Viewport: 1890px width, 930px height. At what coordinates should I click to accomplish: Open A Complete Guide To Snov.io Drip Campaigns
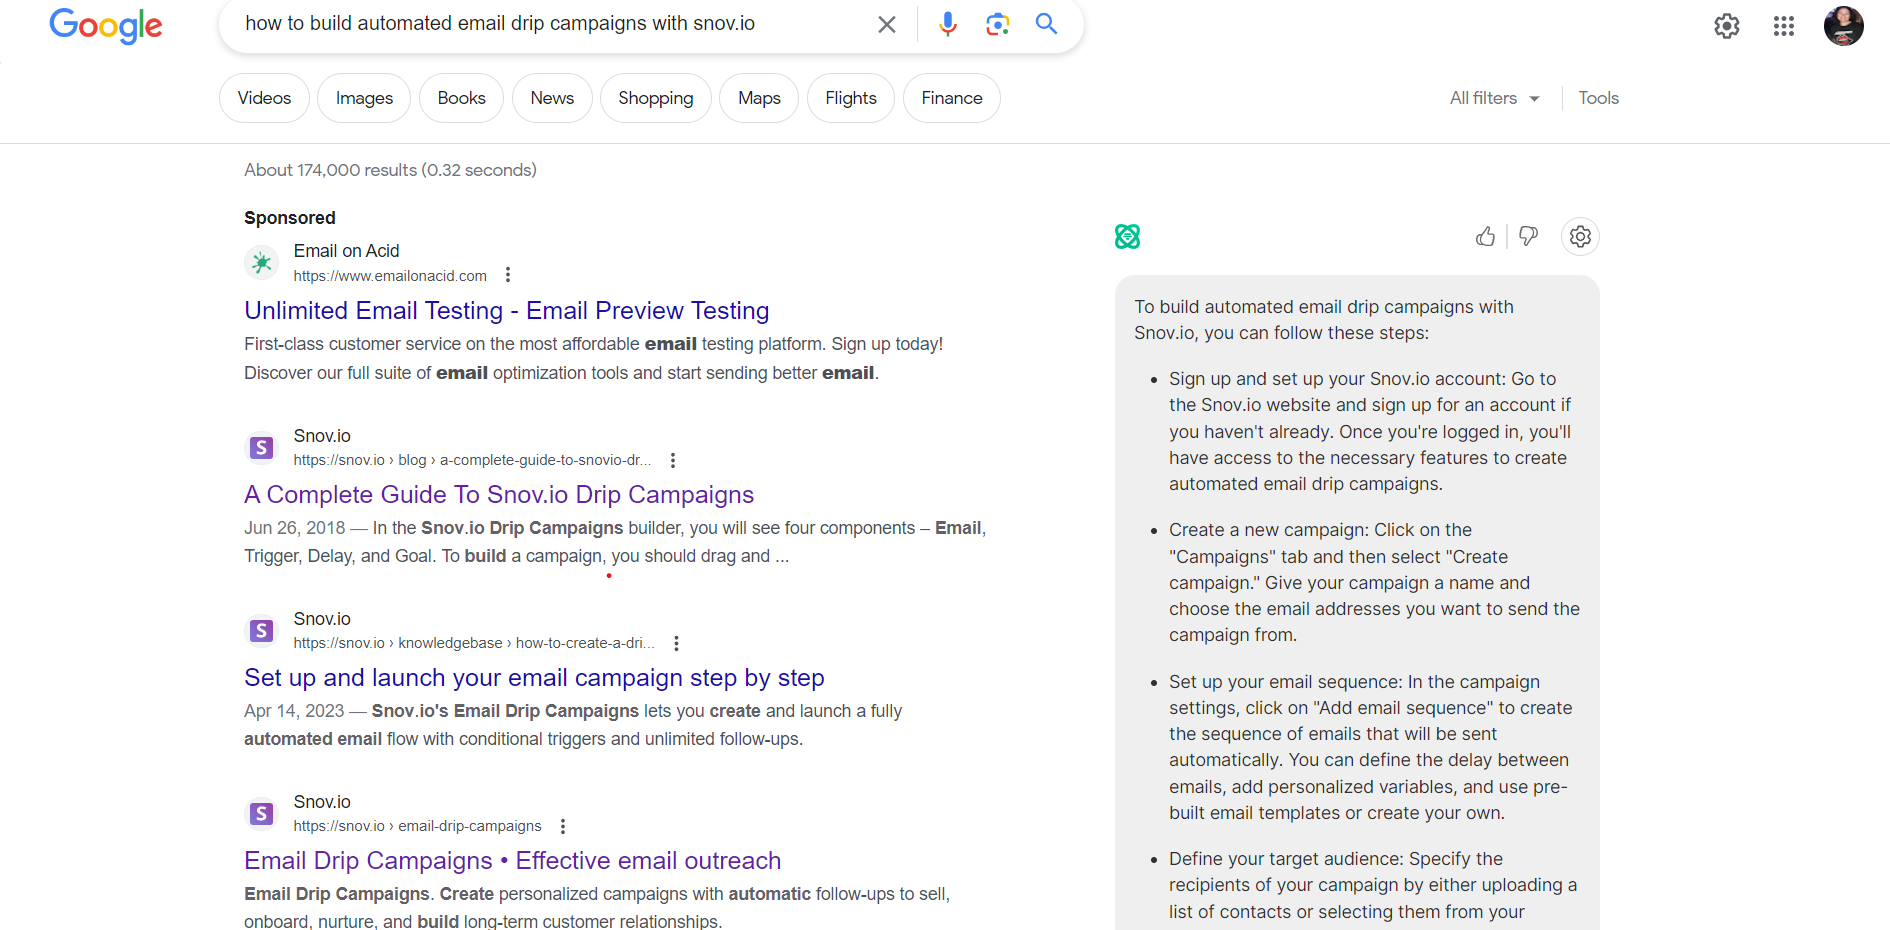(x=499, y=495)
